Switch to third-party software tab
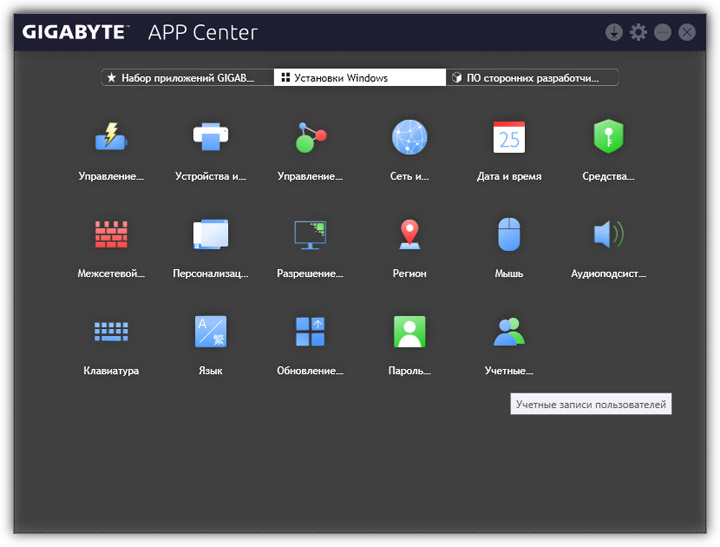The image size is (720, 547). pos(532,77)
